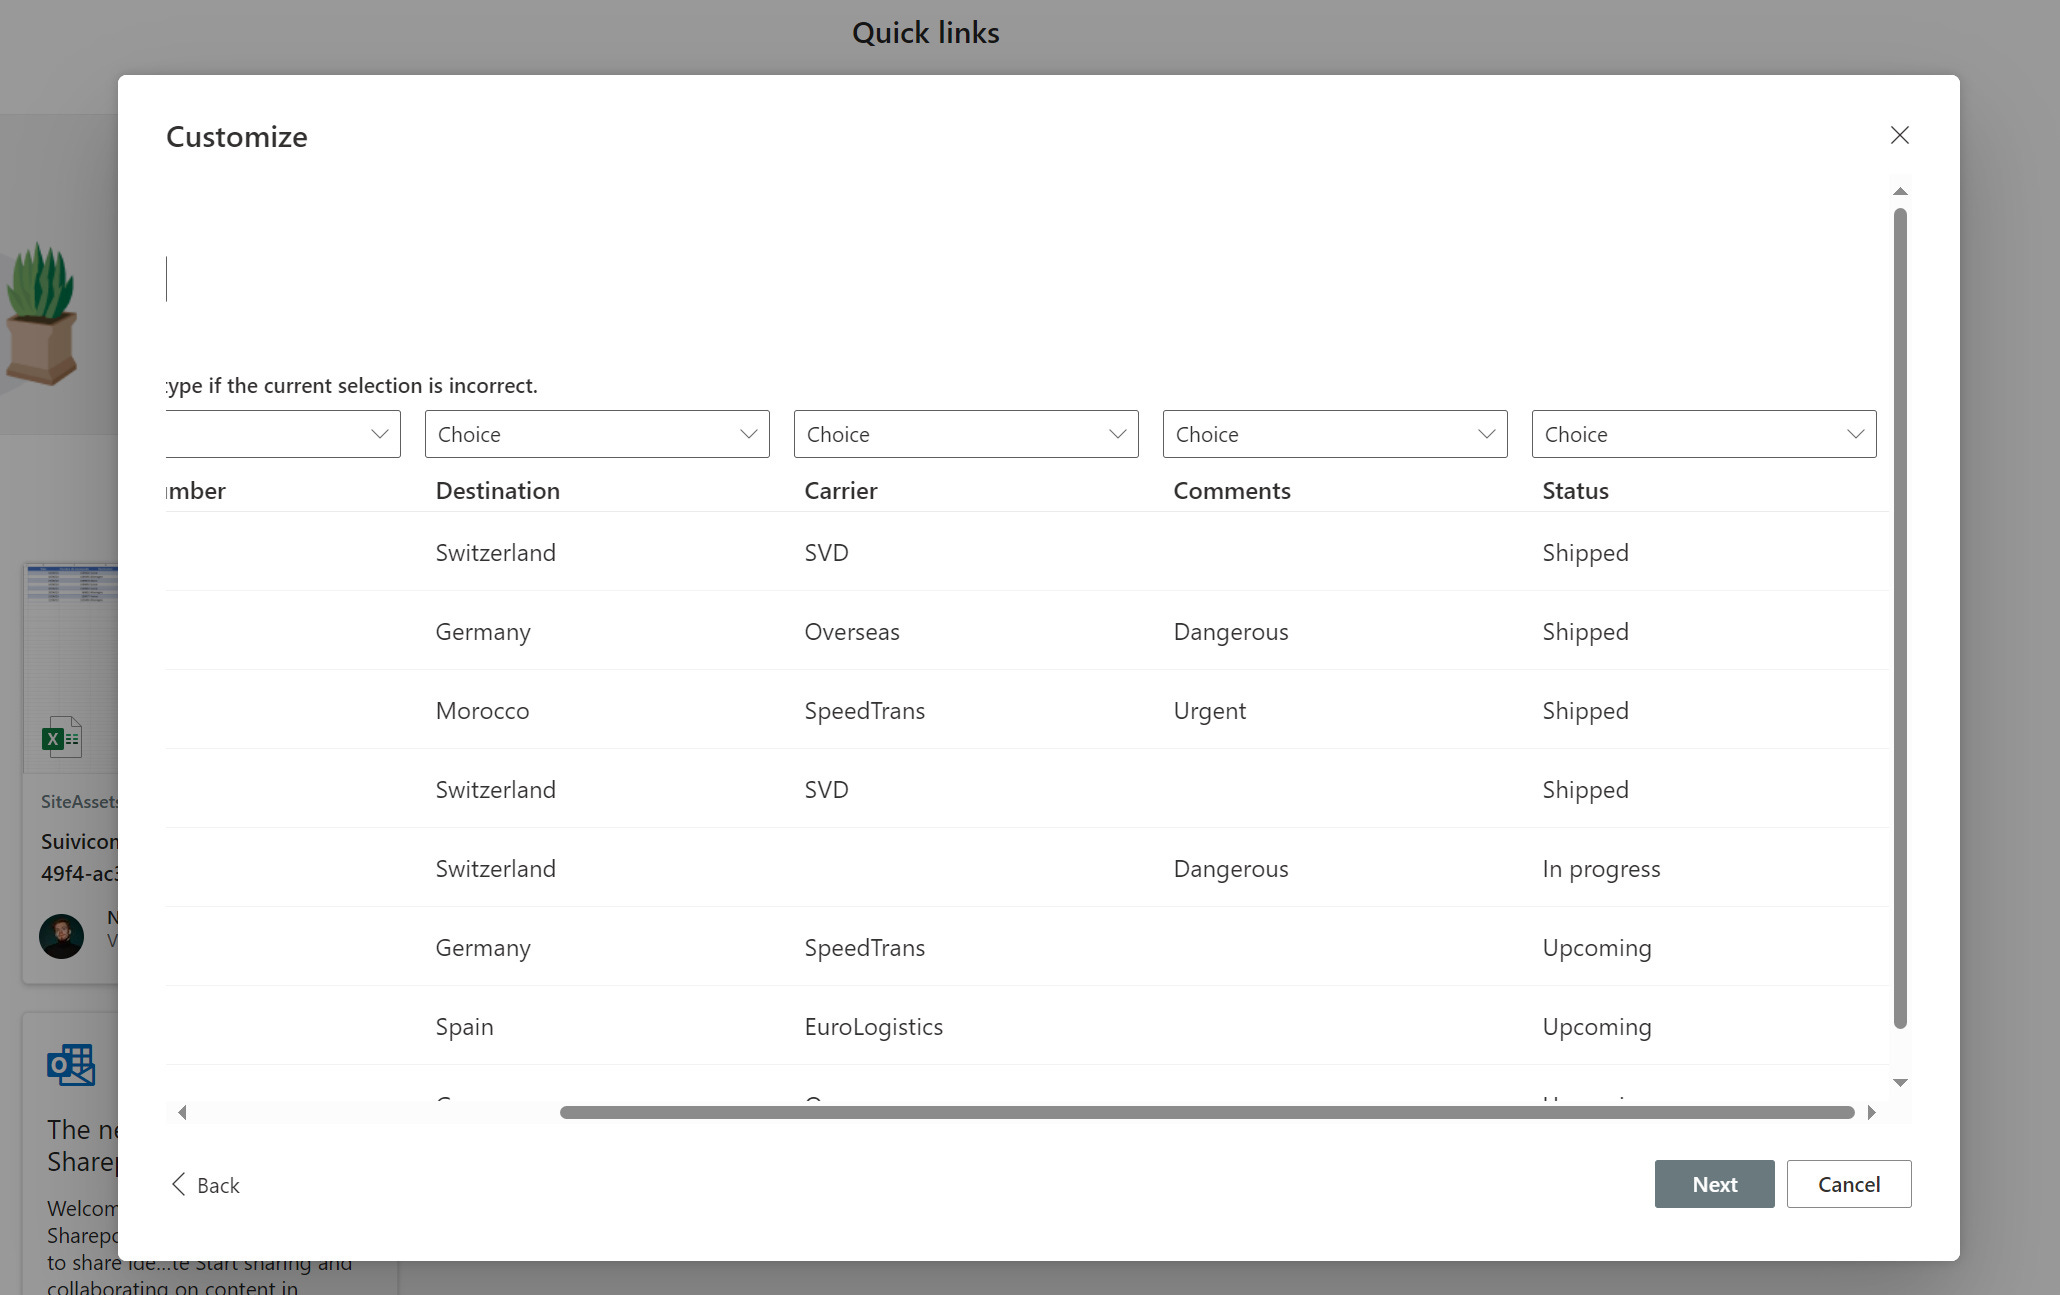Click the horizontal scrollbar thumb

point(1206,1112)
